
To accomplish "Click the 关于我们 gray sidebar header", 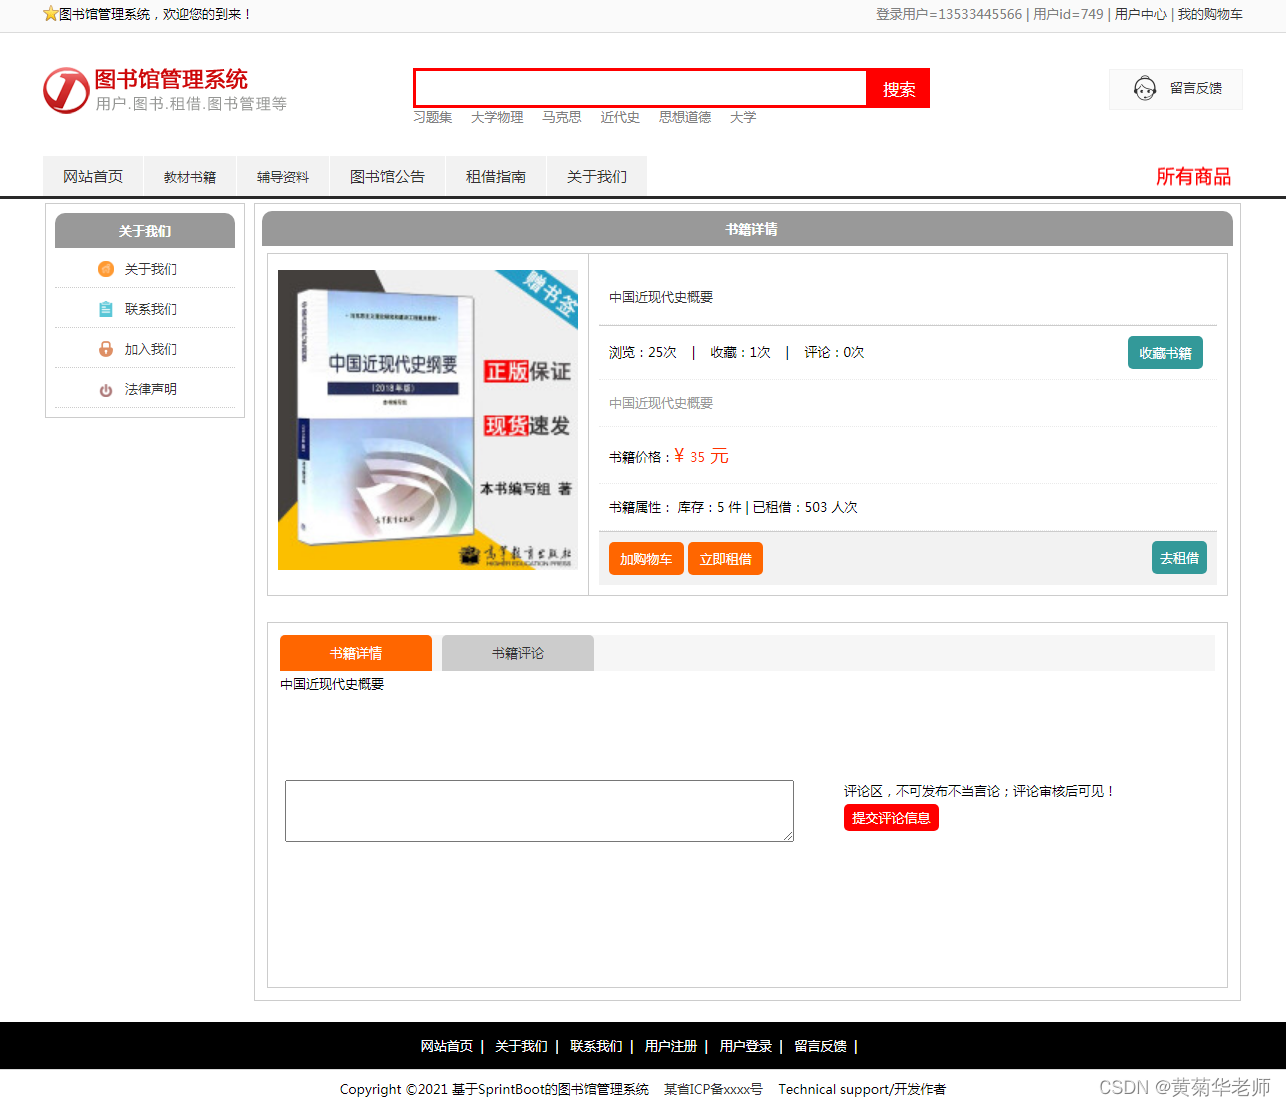I will coord(145,230).
